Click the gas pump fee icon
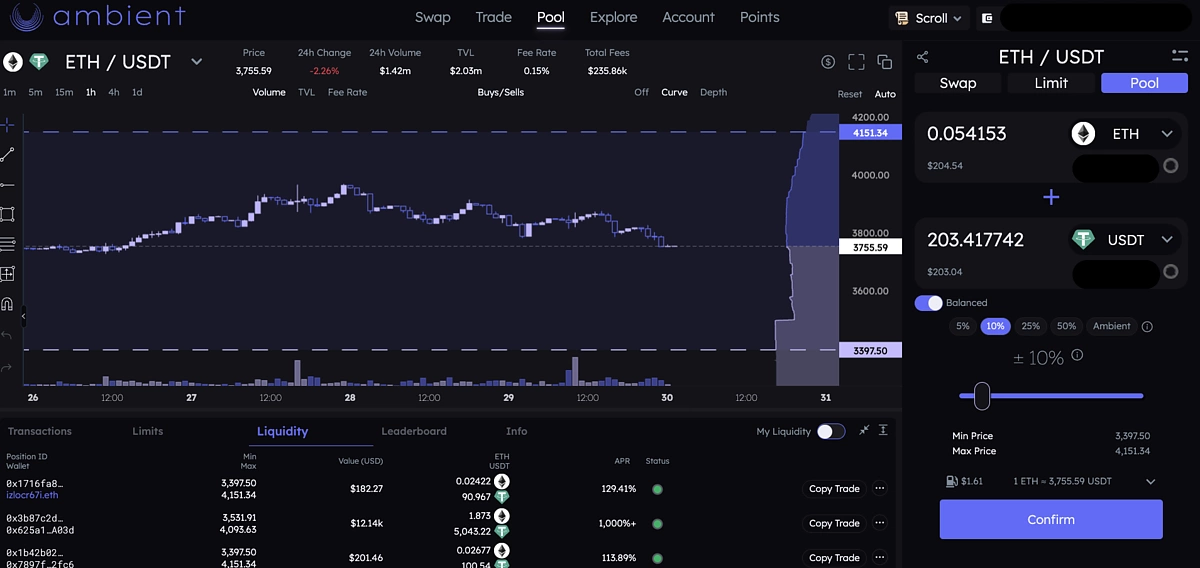The image size is (1200, 568). [950, 481]
